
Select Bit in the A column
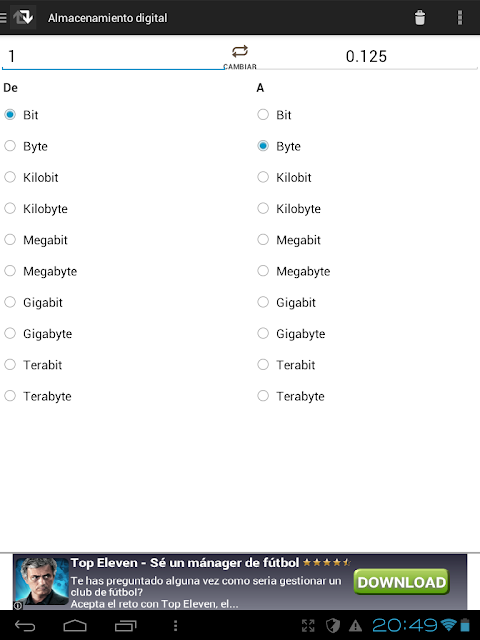pyautogui.click(x=274, y=115)
